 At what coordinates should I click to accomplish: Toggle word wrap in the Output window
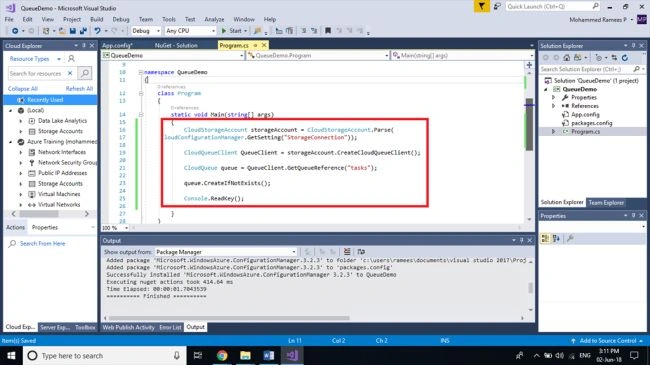pos(361,252)
